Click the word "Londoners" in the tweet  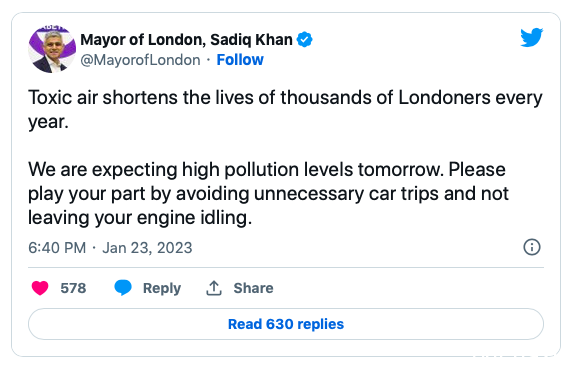[444, 98]
